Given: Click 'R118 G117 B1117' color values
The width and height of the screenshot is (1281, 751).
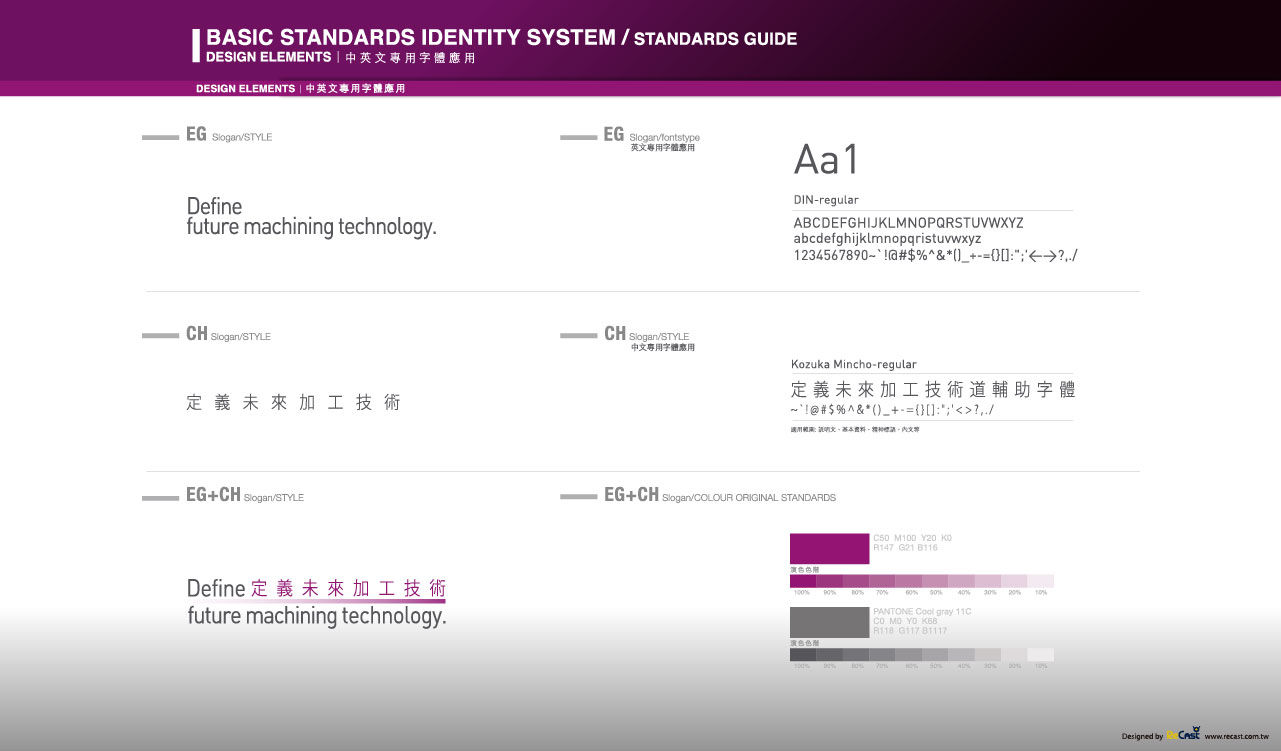Looking at the screenshot, I should (x=910, y=631).
